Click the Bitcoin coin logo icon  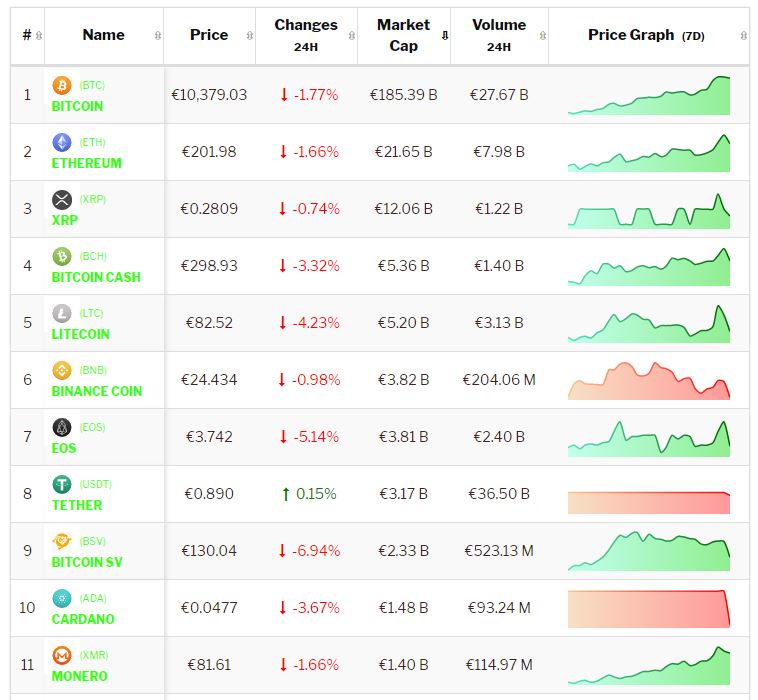[x=62, y=86]
